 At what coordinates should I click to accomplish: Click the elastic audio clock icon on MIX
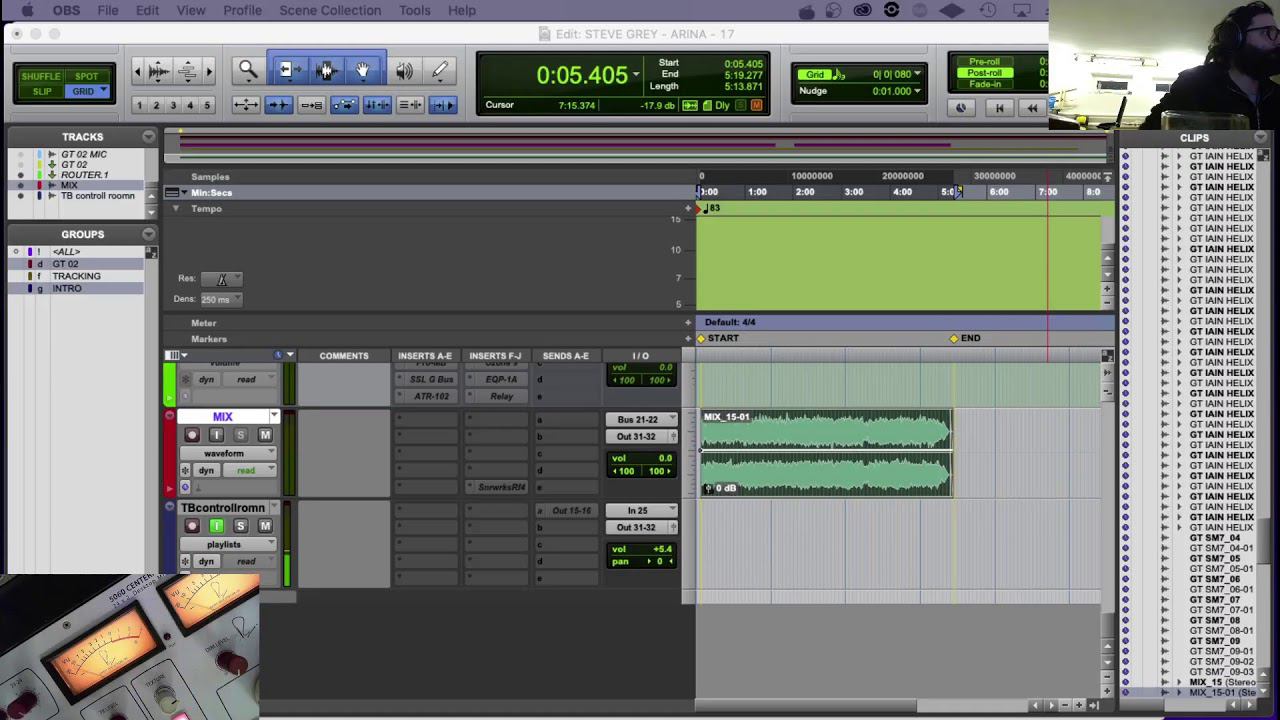(x=185, y=488)
